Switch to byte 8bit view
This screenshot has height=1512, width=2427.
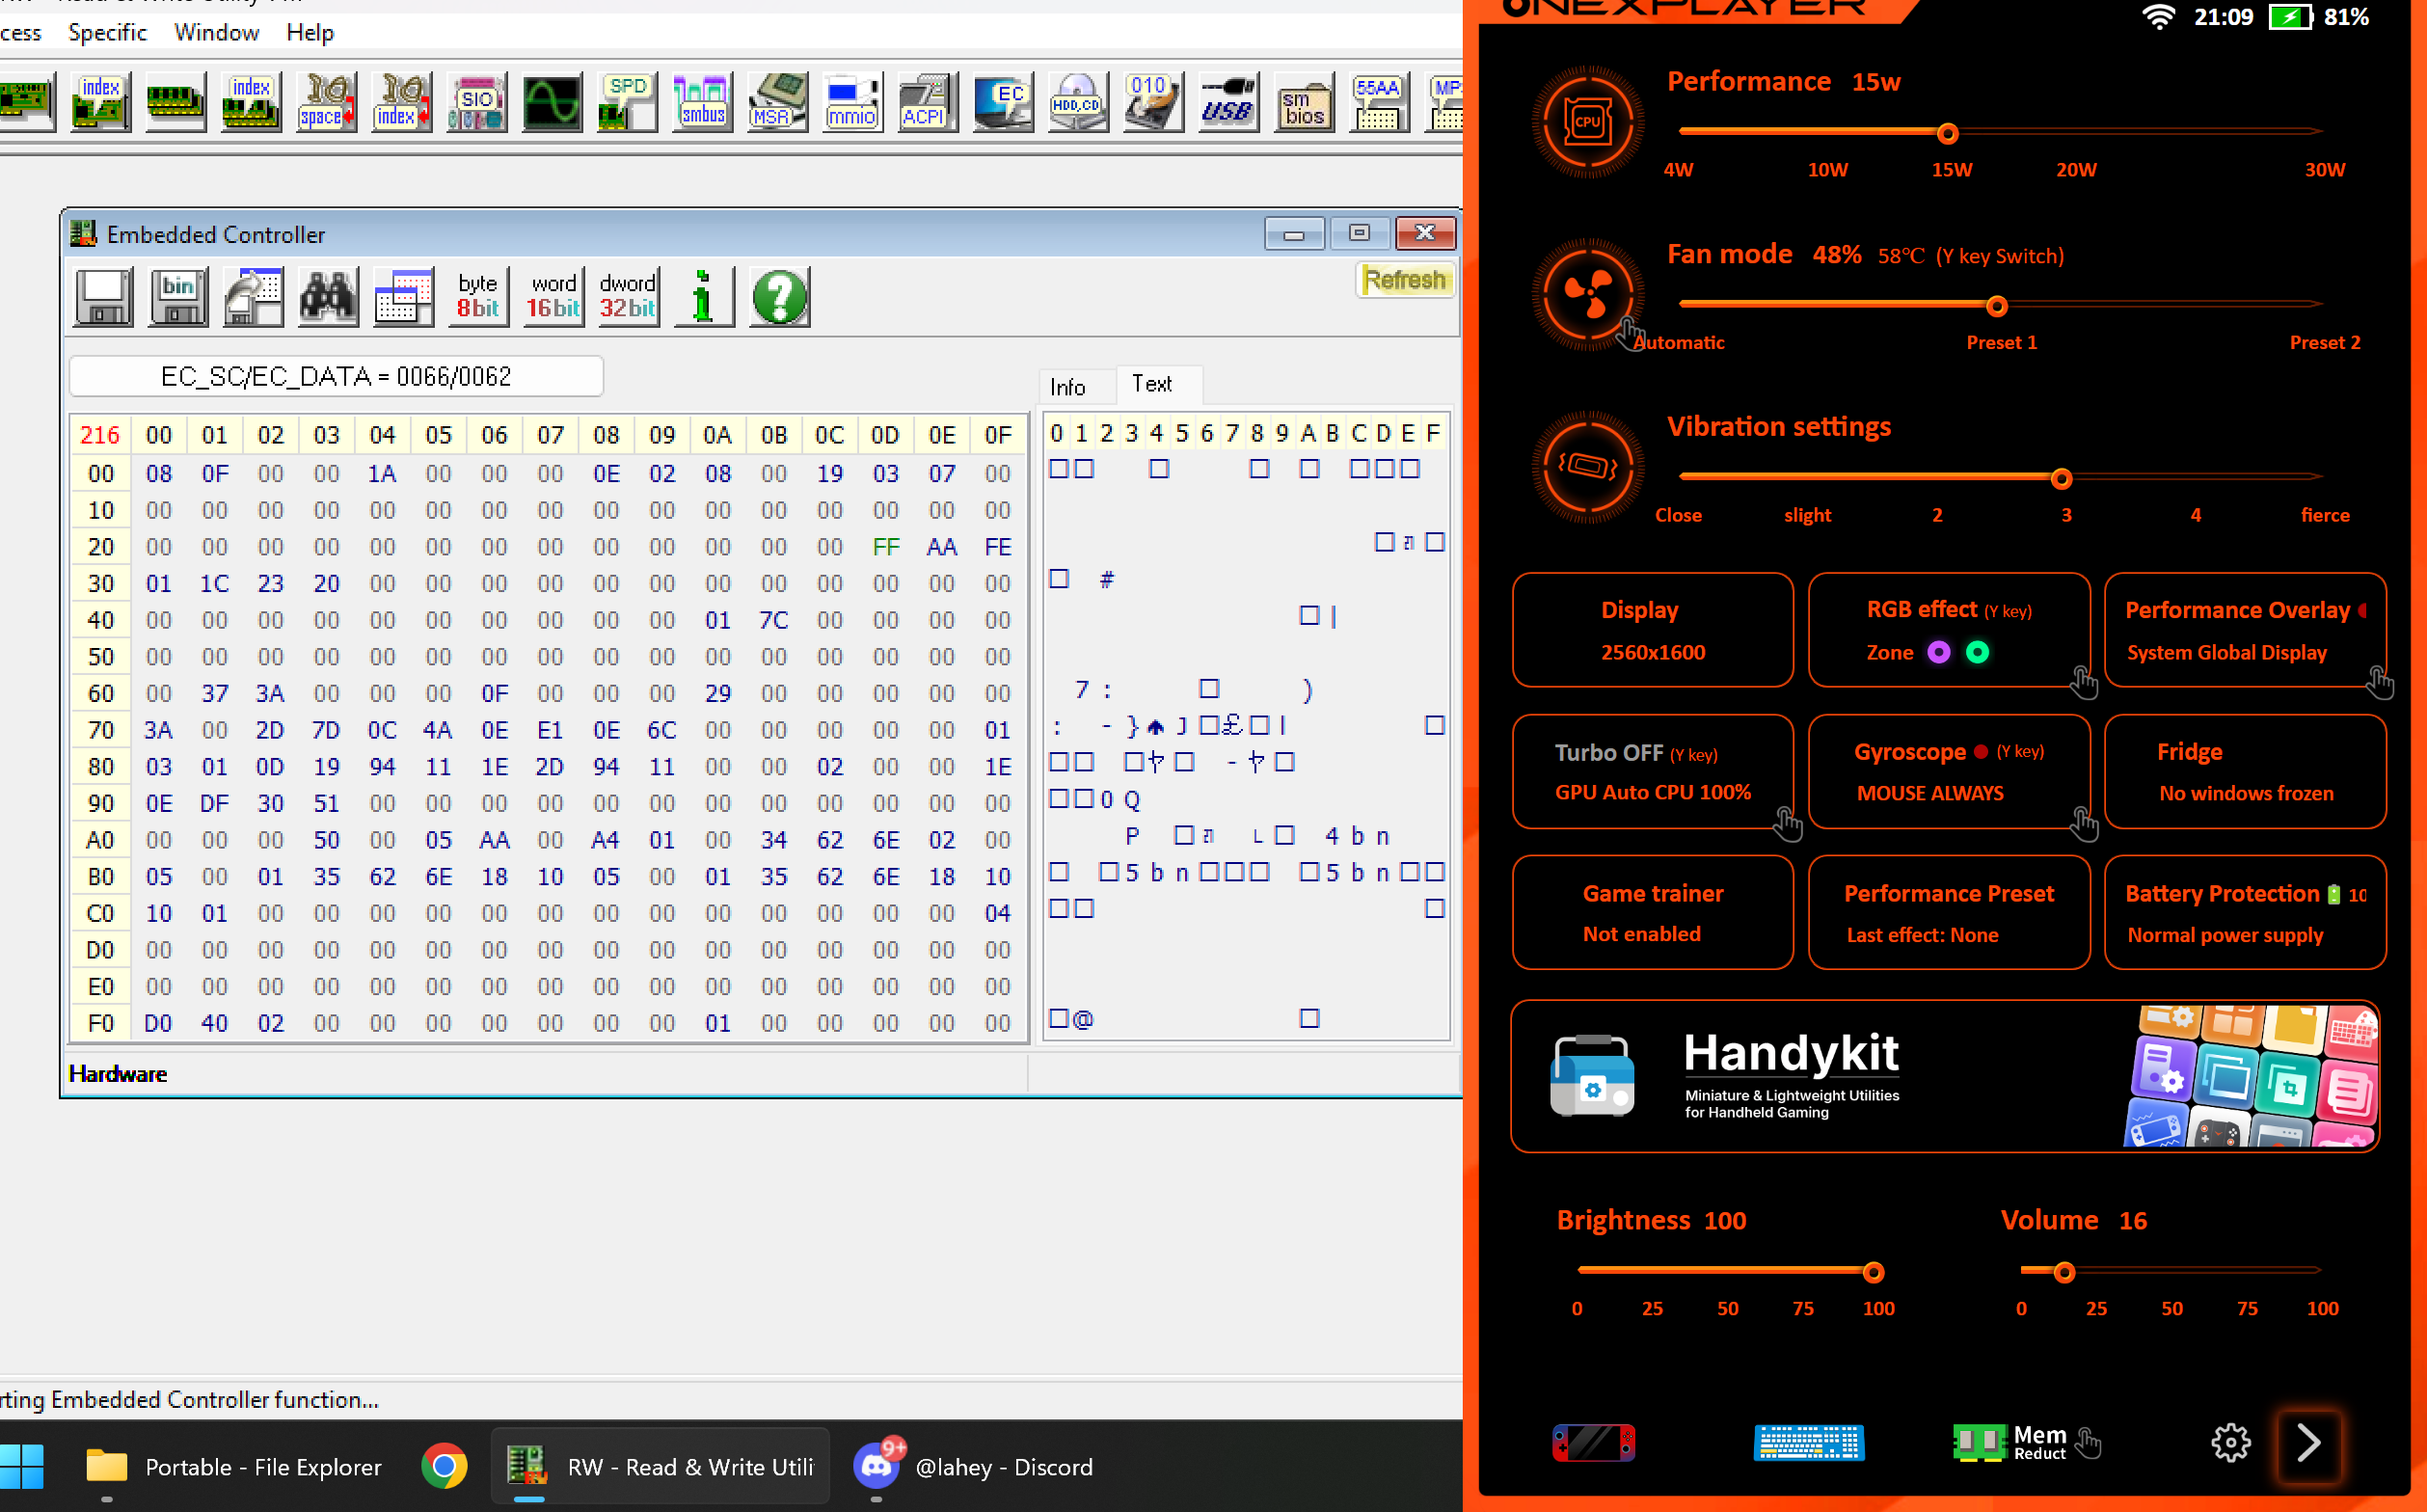click(478, 297)
